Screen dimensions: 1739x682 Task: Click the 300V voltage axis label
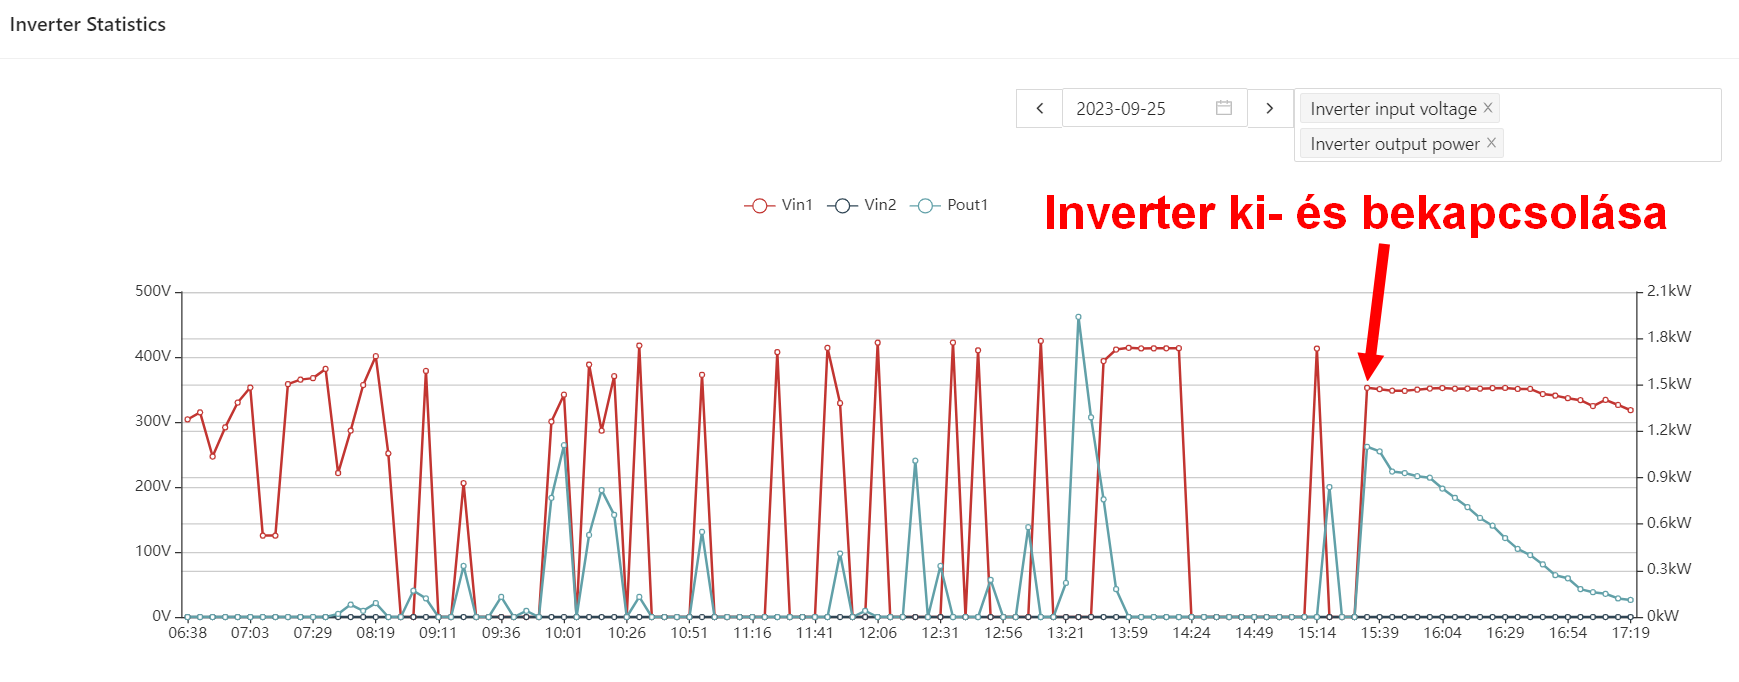(153, 421)
